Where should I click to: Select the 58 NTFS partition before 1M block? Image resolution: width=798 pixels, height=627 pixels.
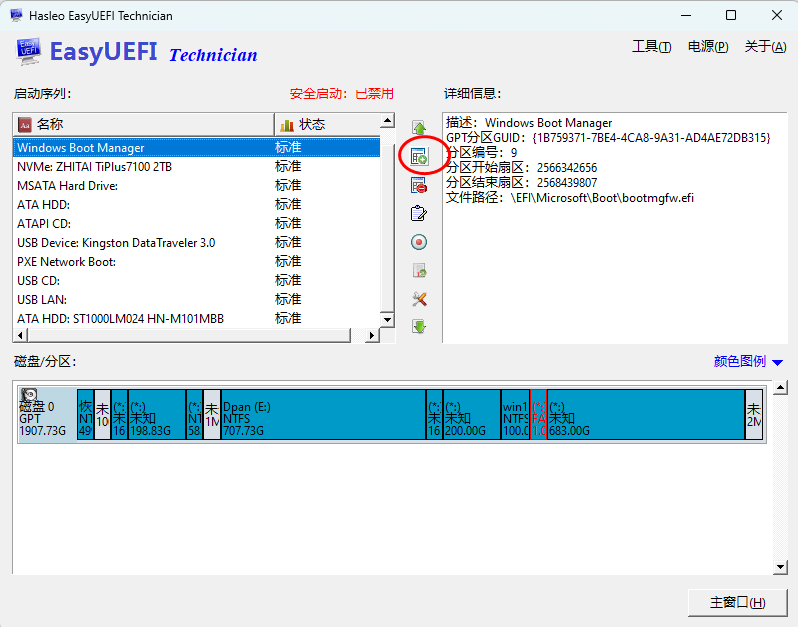coord(194,414)
